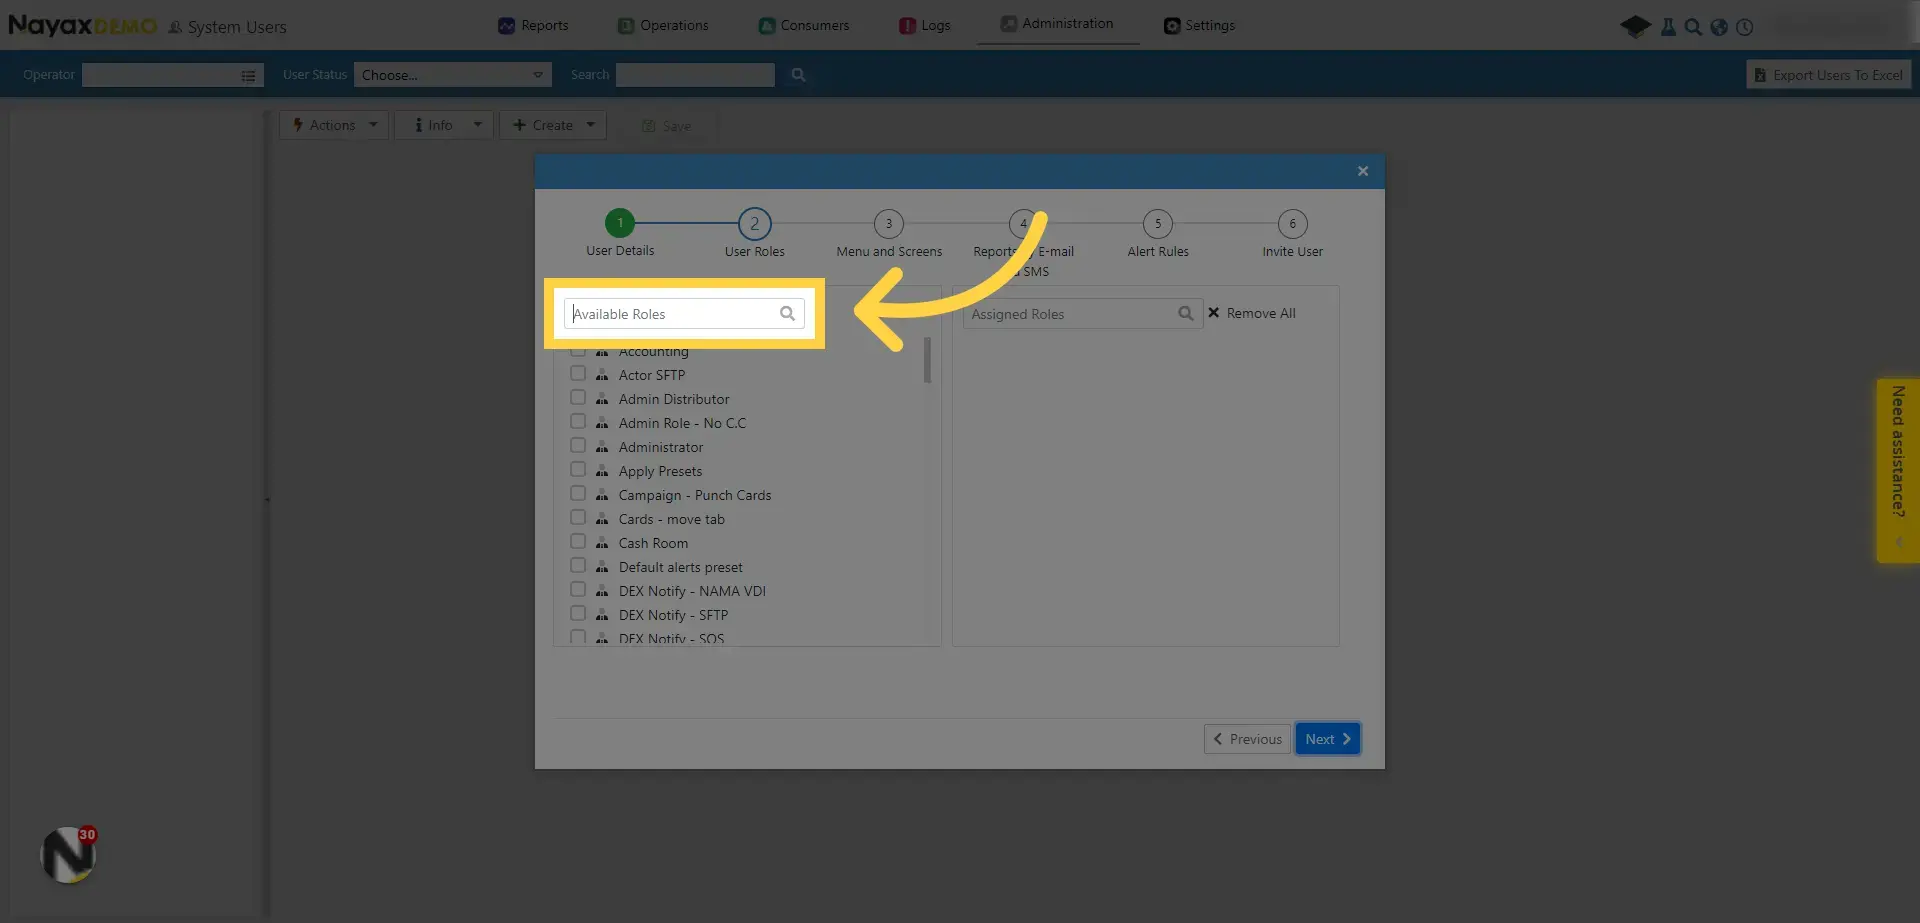Click the sidebar collapse handle
This screenshot has width=1920, height=923.
pyautogui.click(x=267, y=499)
